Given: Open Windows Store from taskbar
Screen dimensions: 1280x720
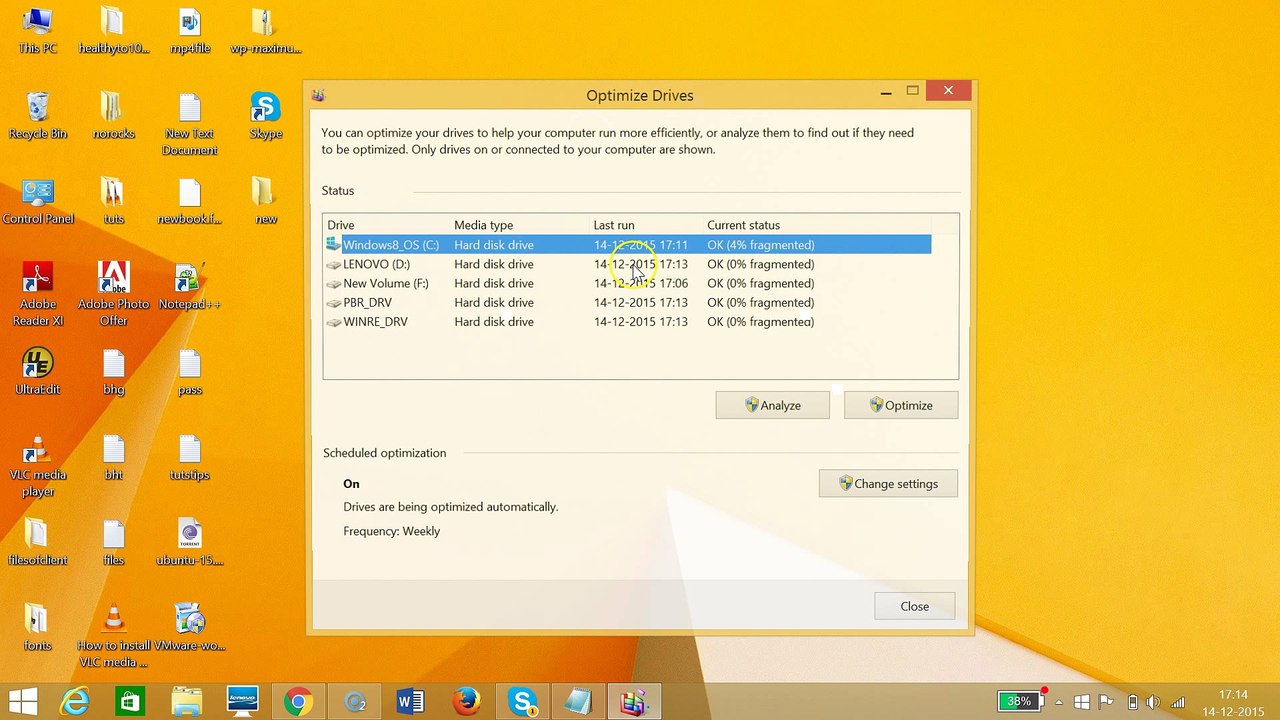Looking at the screenshot, I should point(129,702).
